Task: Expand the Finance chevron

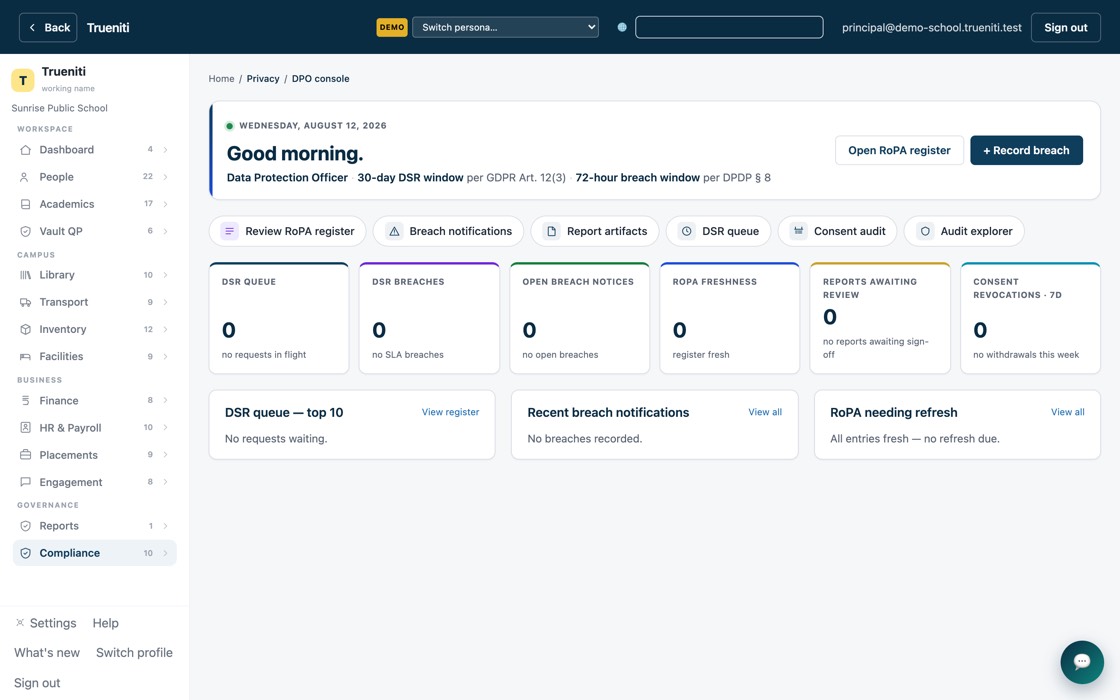Action: (x=166, y=401)
